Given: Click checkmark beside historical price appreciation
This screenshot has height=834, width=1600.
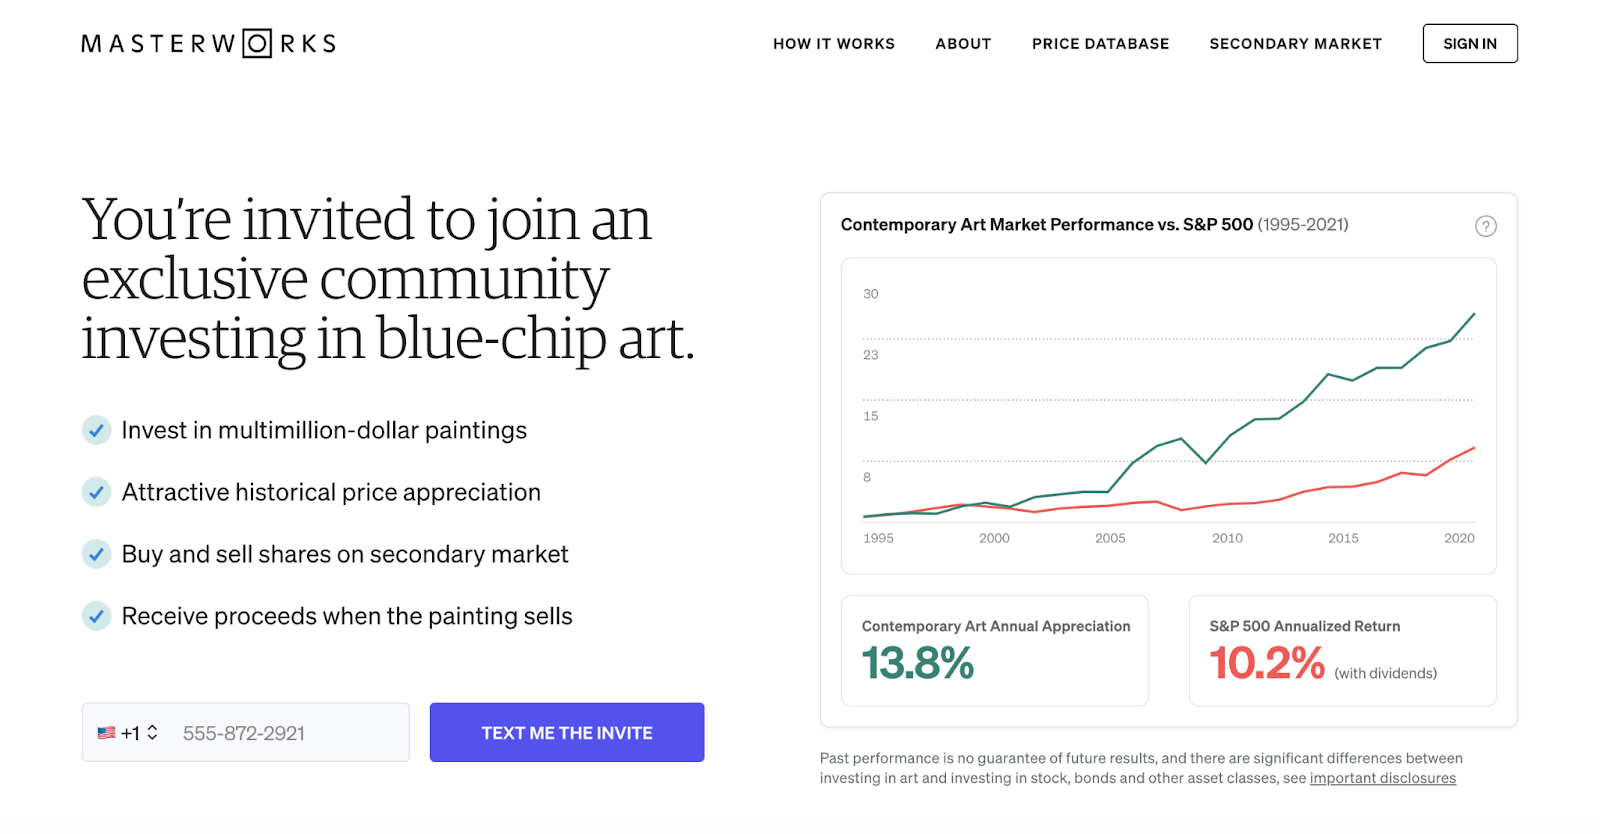Looking at the screenshot, I should (x=96, y=492).
